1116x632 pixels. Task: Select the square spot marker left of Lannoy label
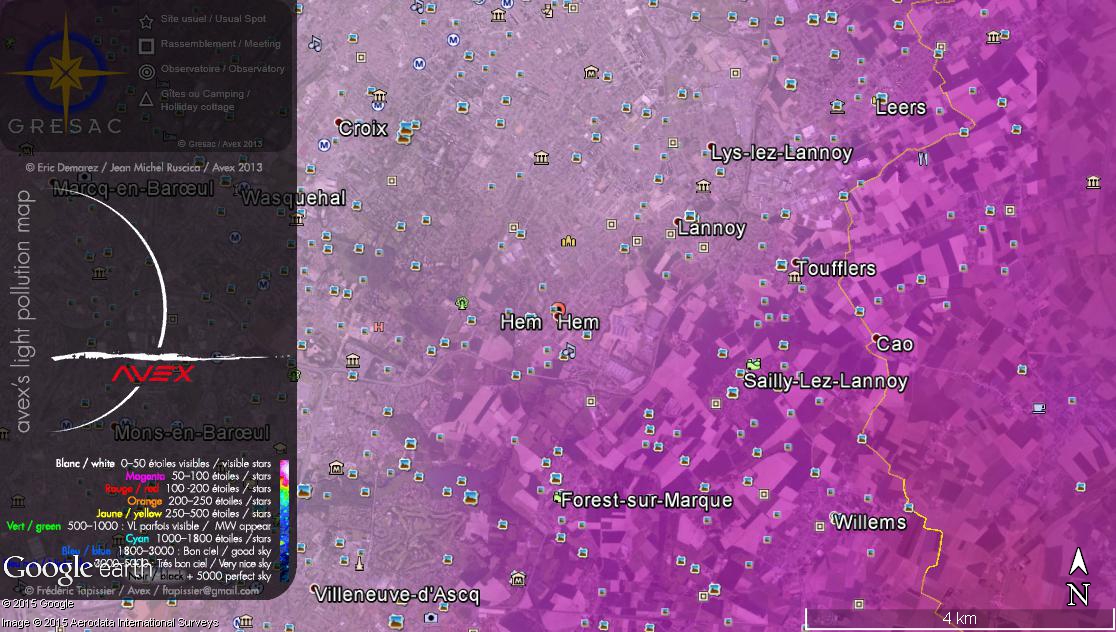[x=670, y=233]
